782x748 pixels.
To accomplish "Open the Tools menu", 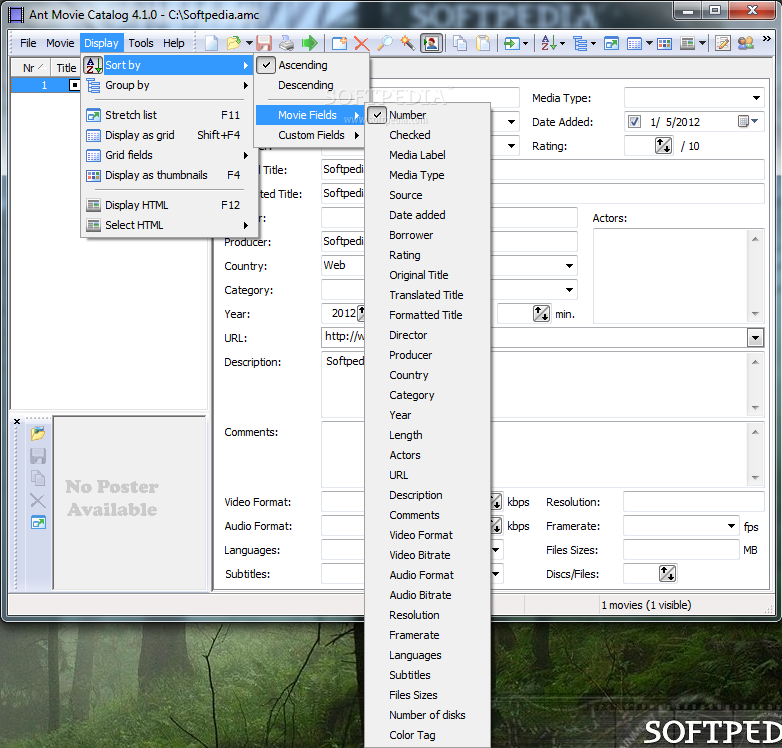I will [x=141, y=43].
